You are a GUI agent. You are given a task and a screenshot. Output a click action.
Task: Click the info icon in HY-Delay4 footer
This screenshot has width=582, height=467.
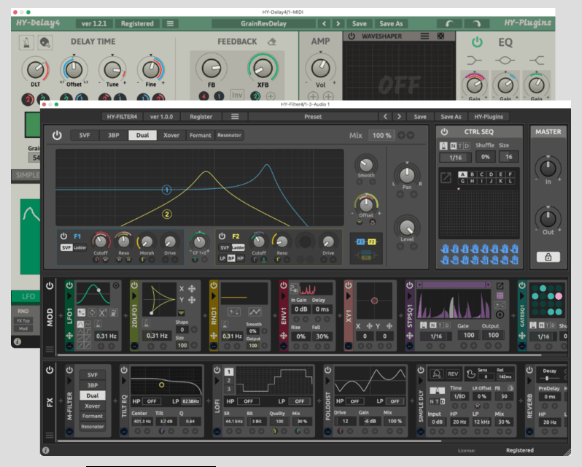[17, 341]
